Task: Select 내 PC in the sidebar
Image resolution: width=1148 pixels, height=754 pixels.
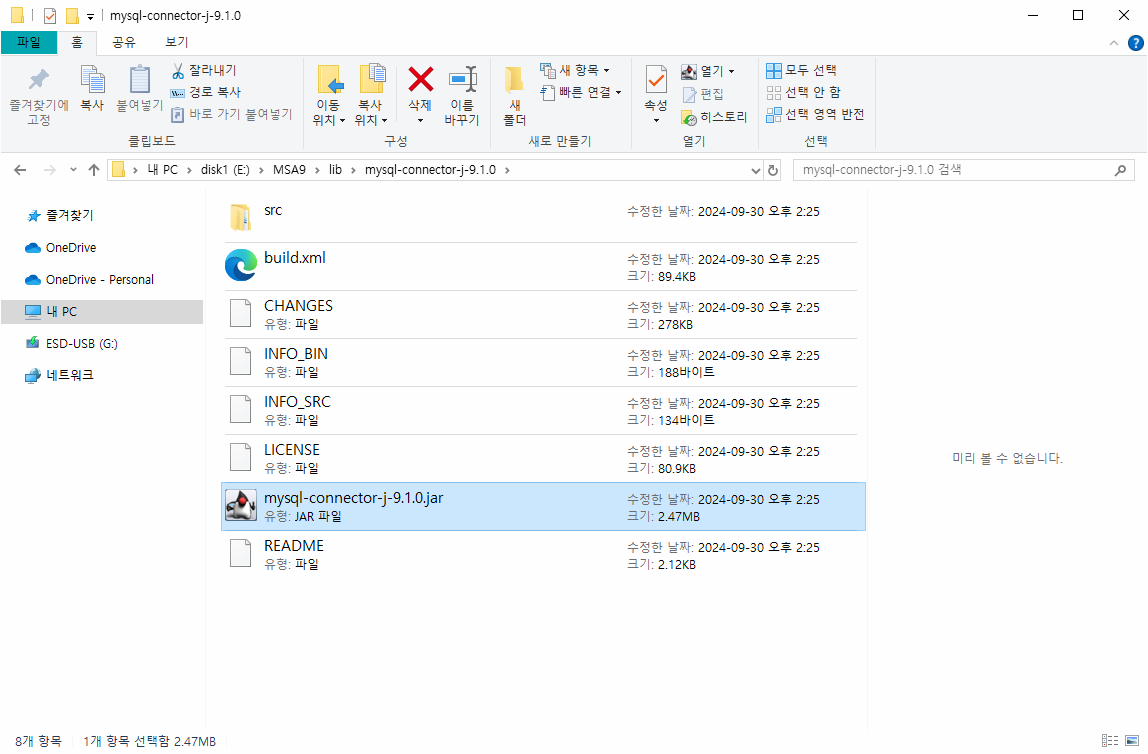Action: pyautogui.click(x=102, y=312)
